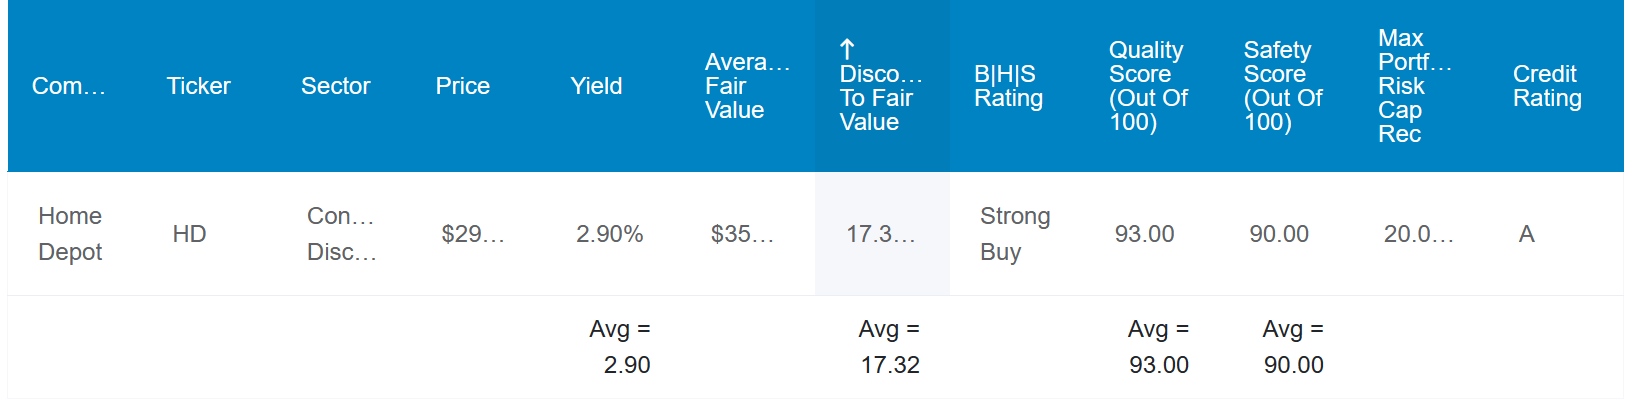The width and height of the screenshot is (1634, 401).
Task: Sort table by Sector column header
Action: coord(335,86)
